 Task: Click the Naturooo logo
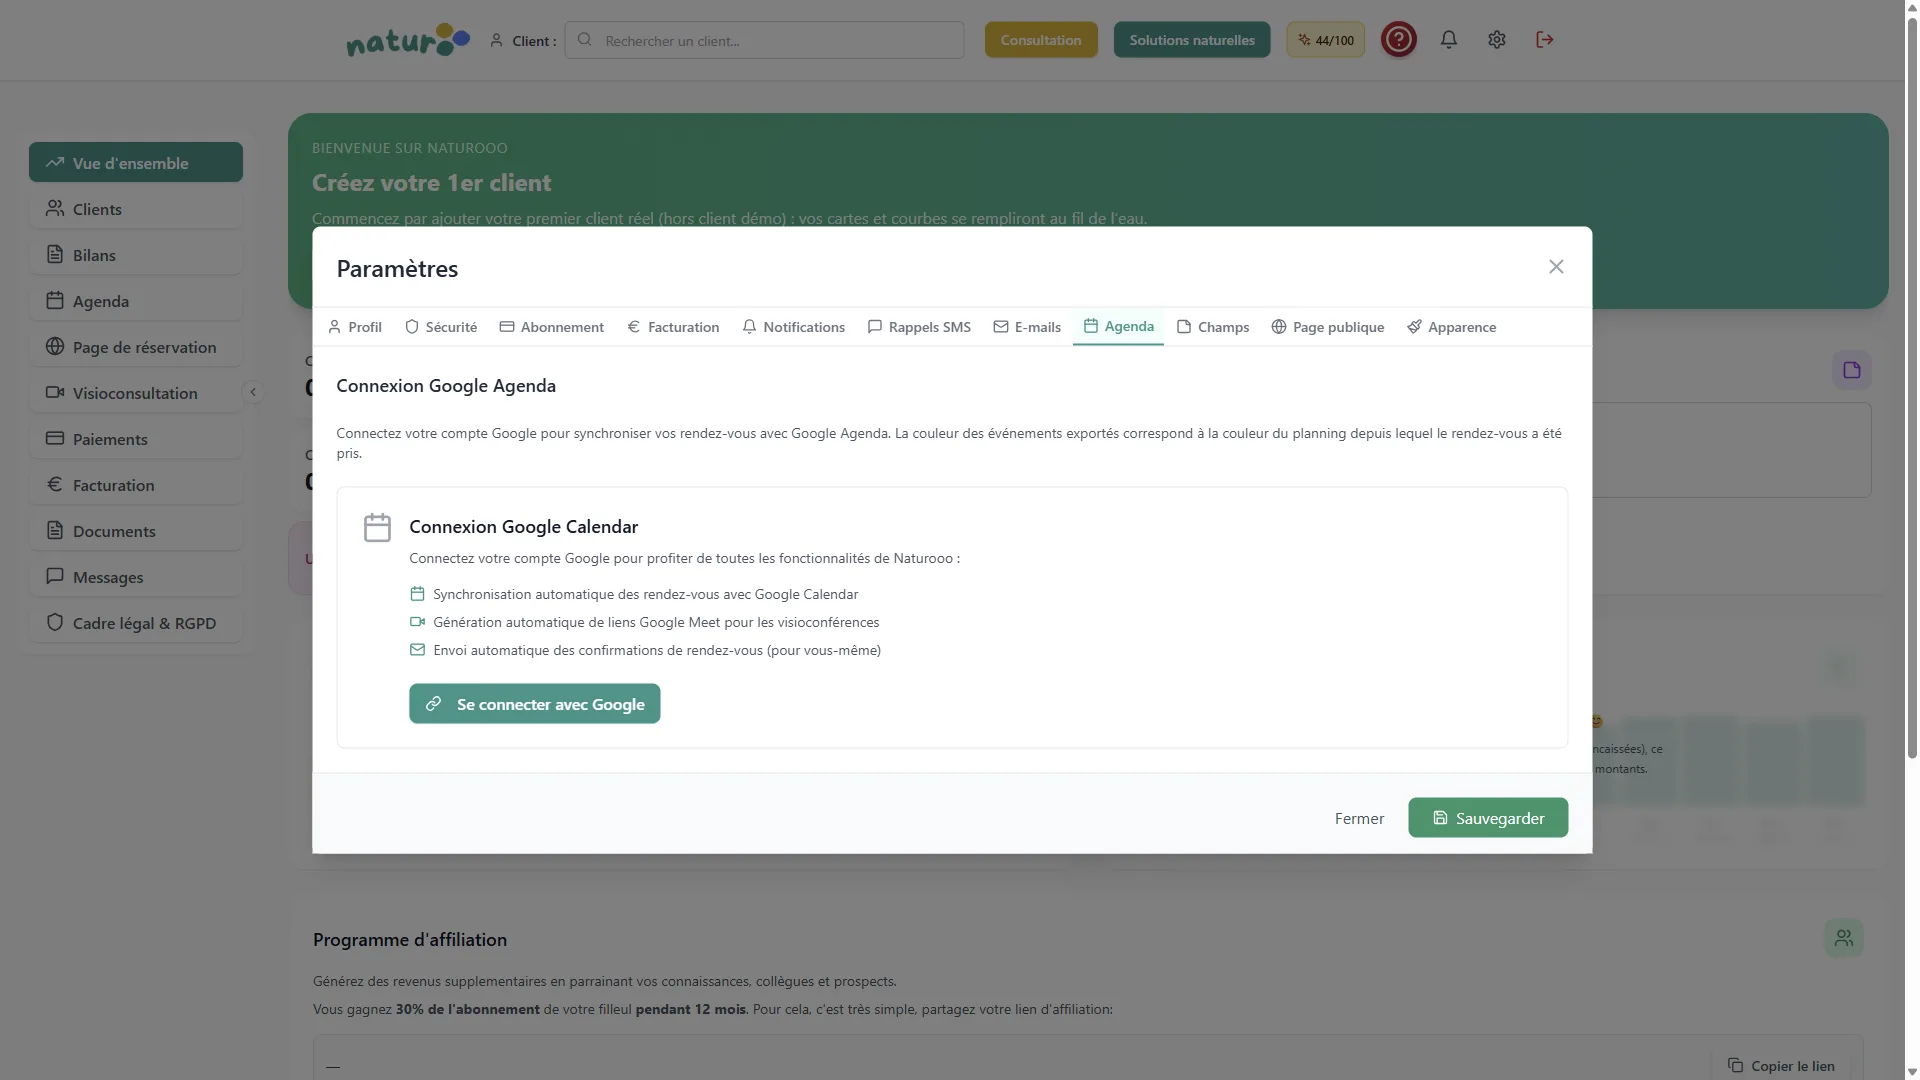point(407,40)
